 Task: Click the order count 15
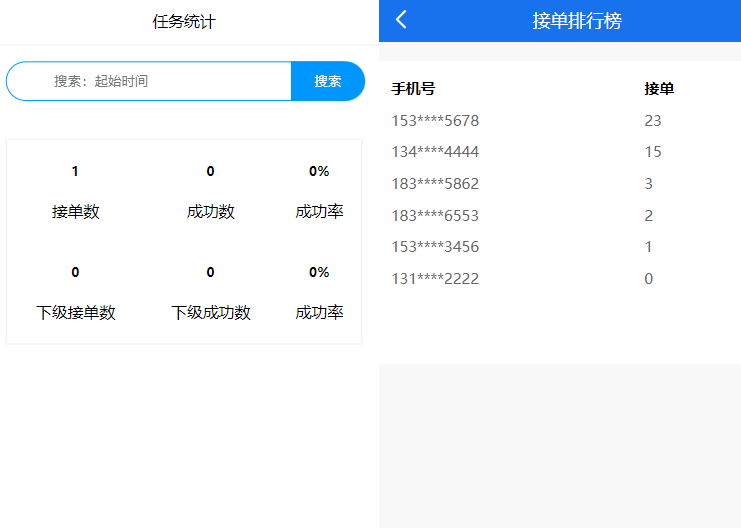653,152
